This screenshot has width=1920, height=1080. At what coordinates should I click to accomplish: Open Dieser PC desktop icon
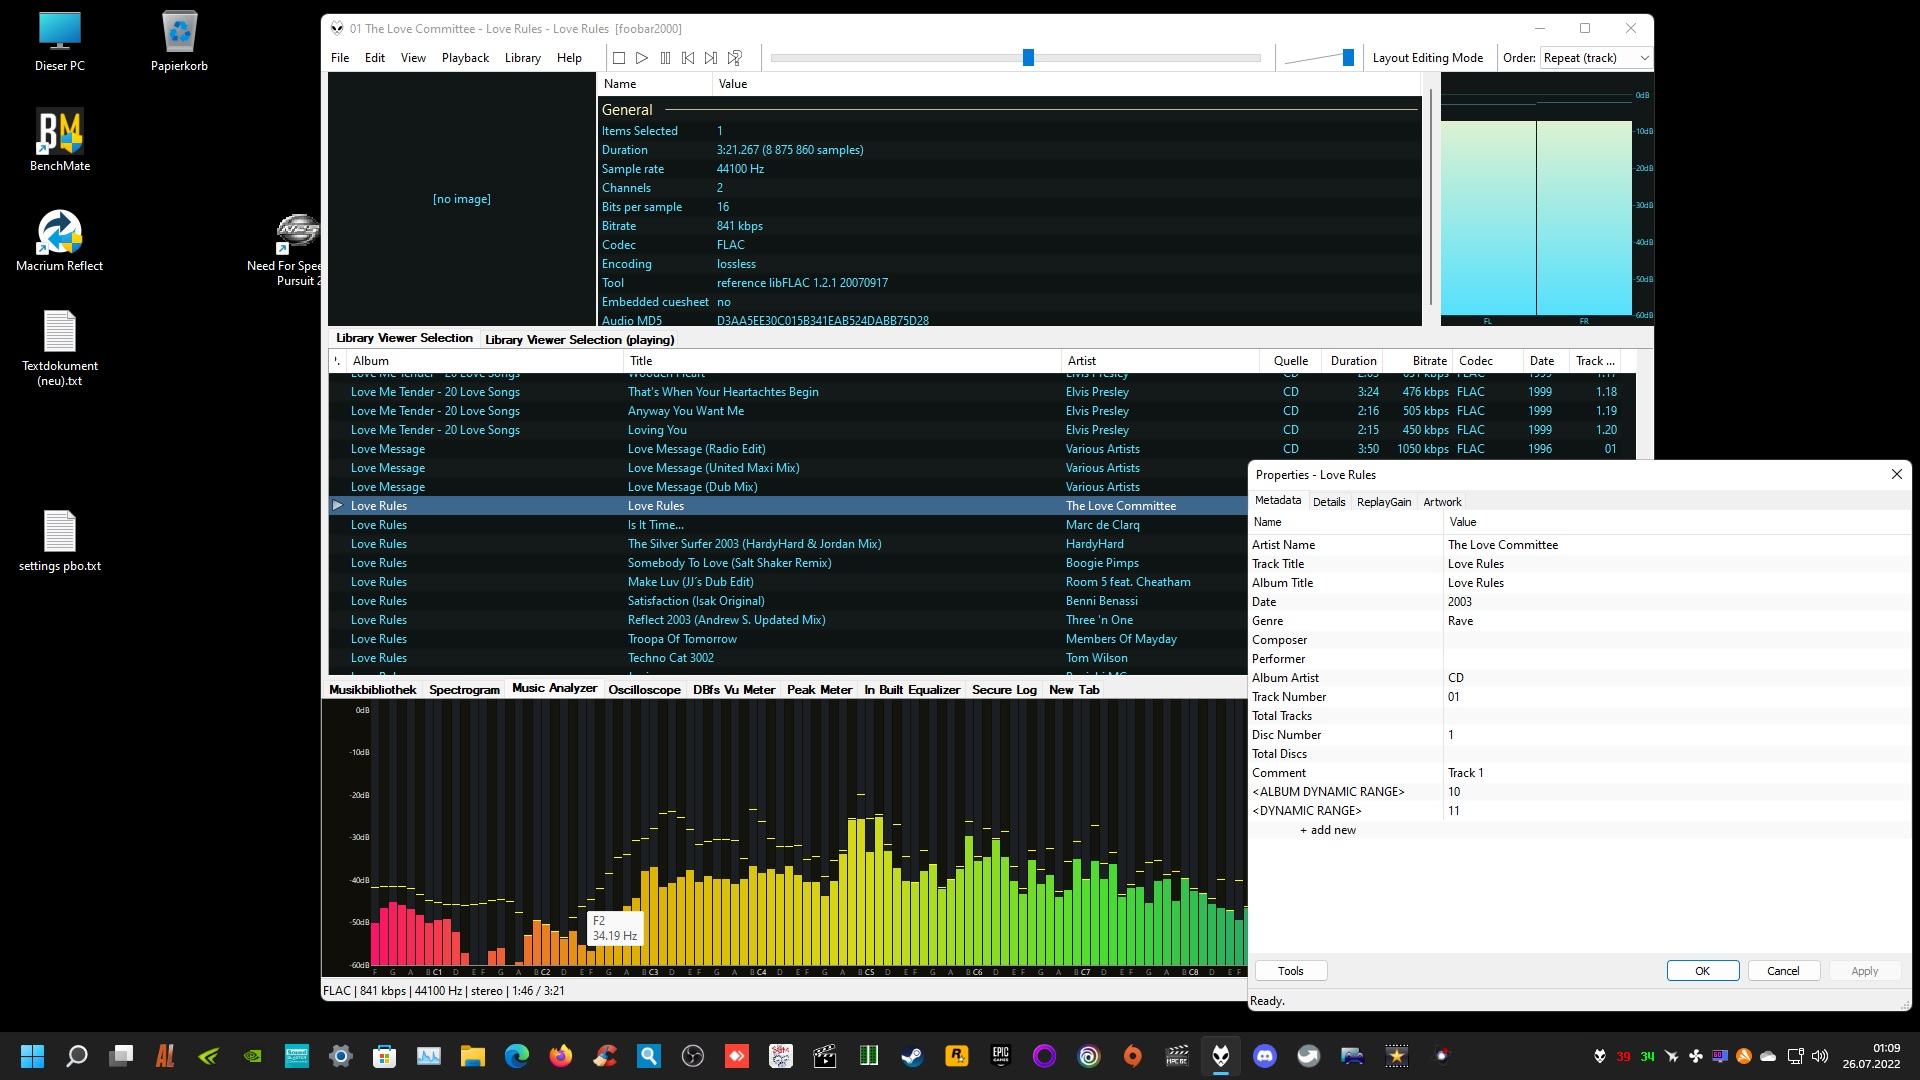[x=60, y=42]
